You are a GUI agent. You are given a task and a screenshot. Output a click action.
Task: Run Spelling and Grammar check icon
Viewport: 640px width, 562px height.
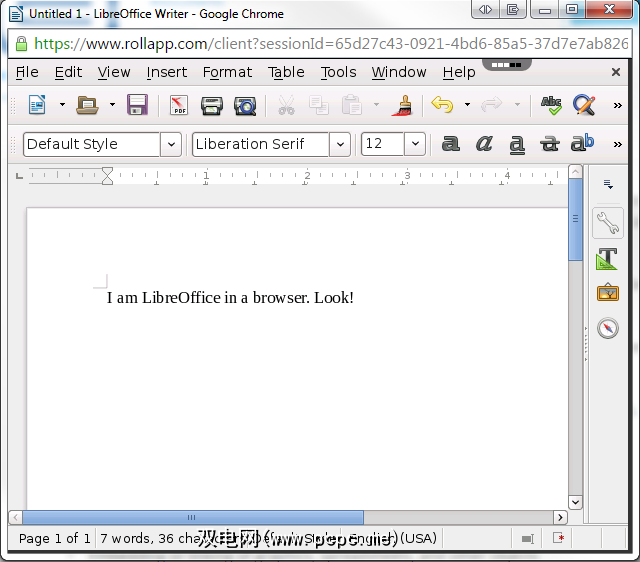pyautogui.click(x=551, y=105)
